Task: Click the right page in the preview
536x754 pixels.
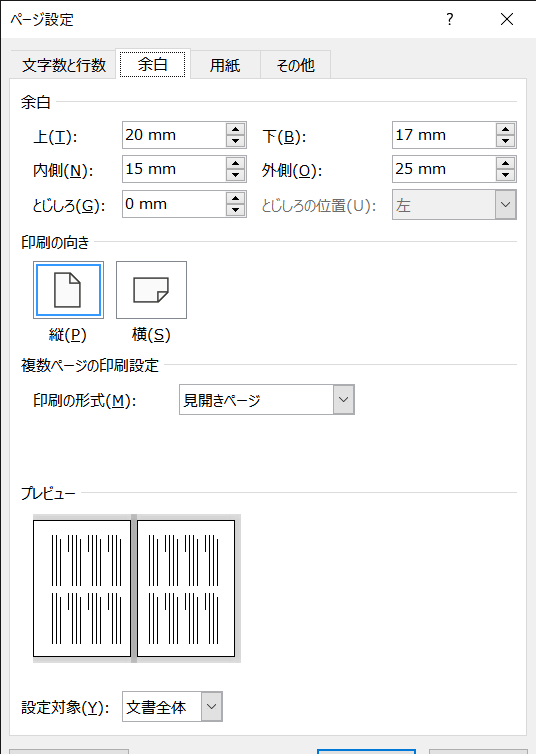Action: [186, 588]
